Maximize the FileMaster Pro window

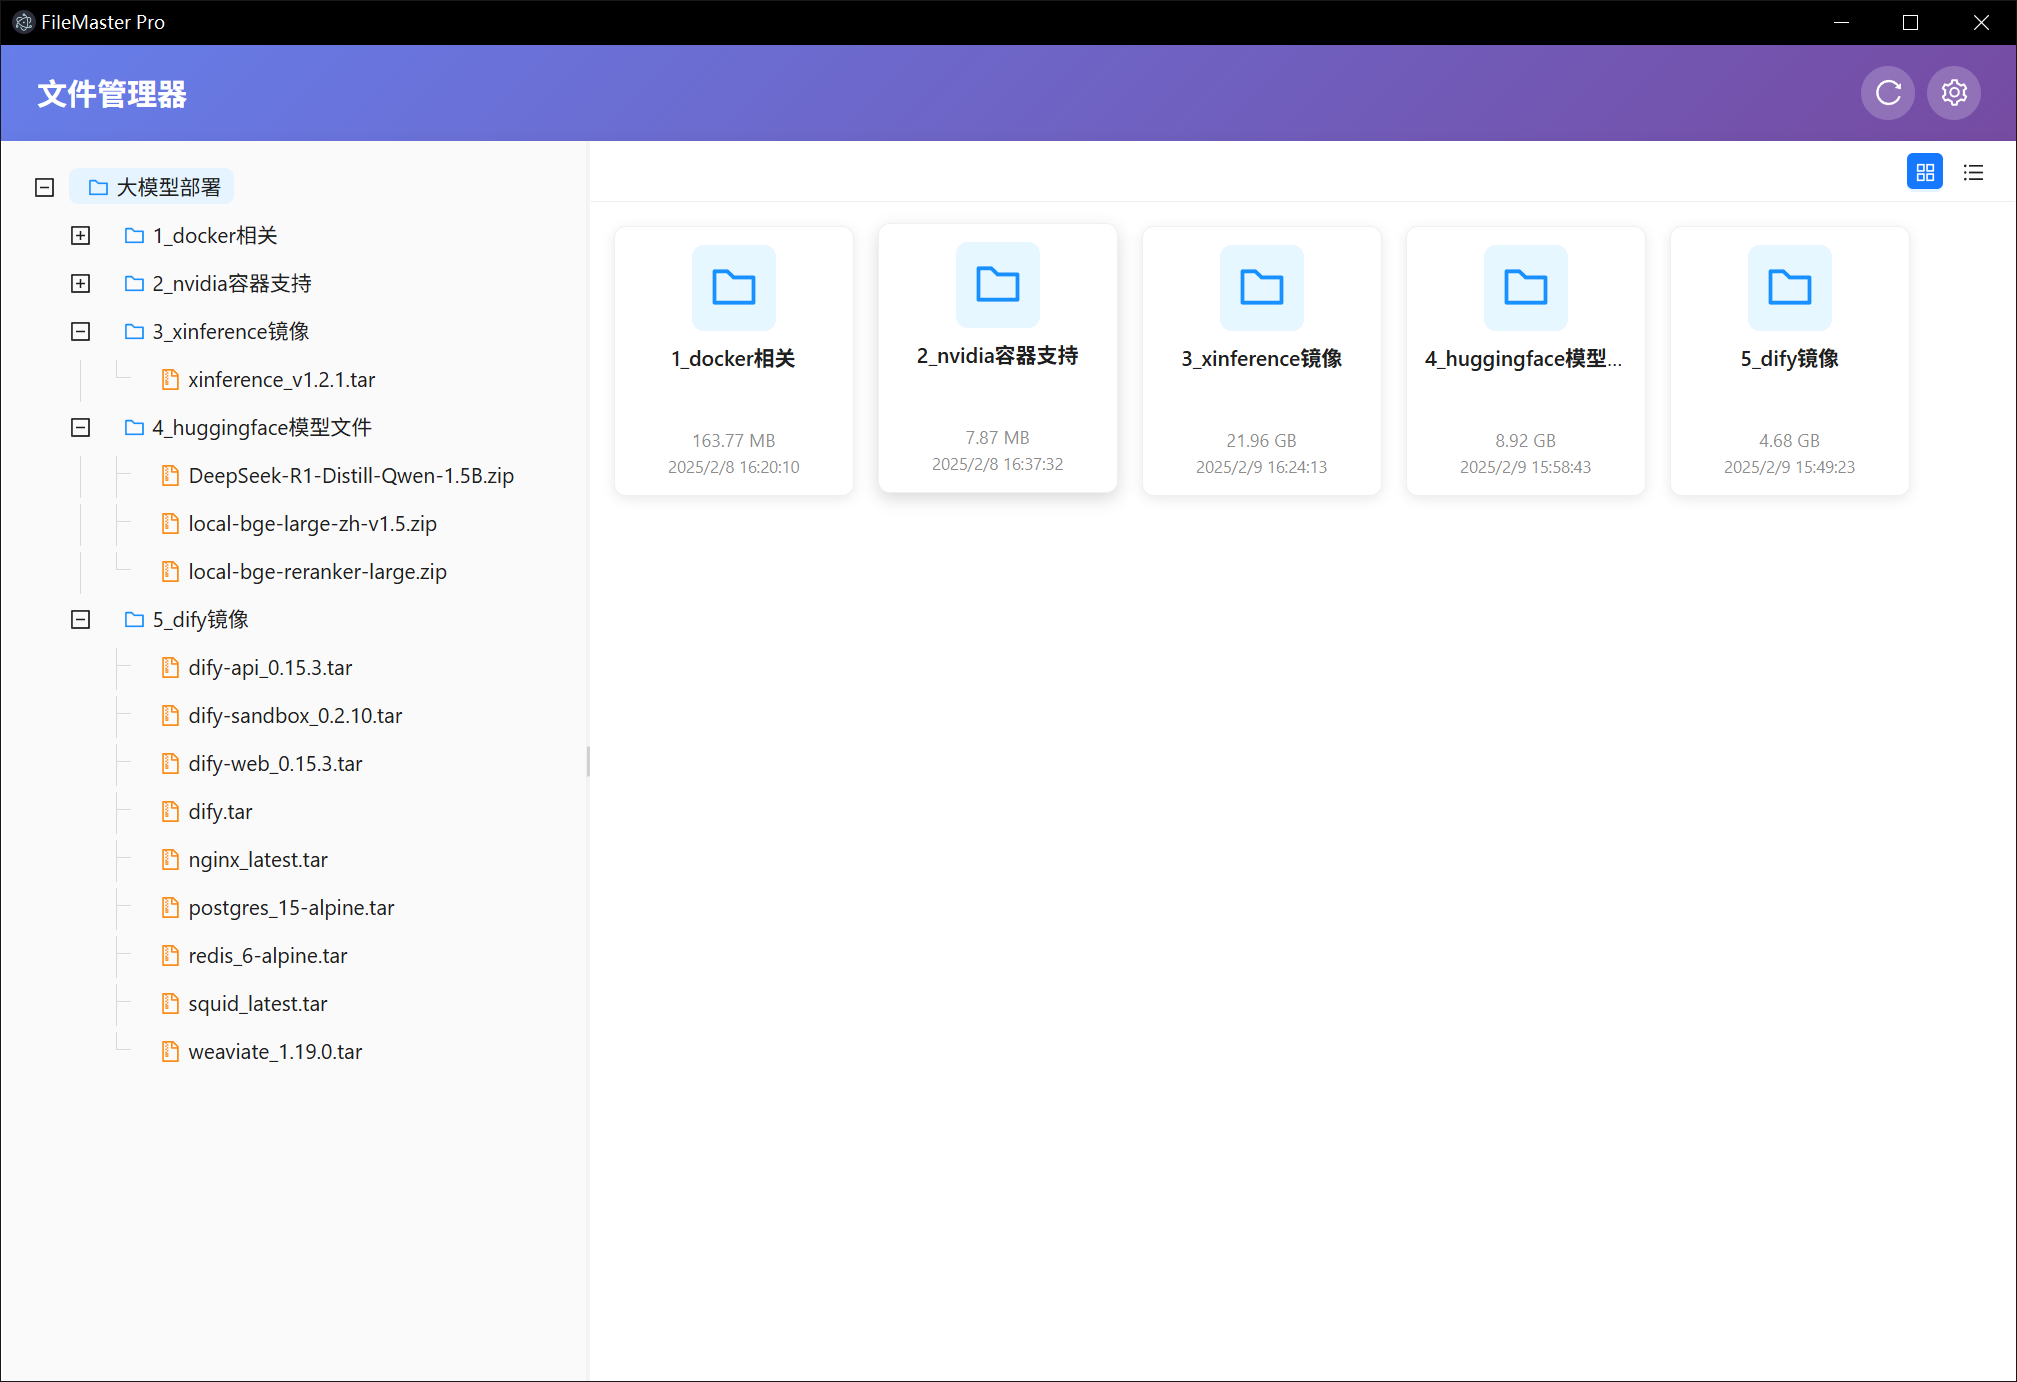tap(1910, 22)
